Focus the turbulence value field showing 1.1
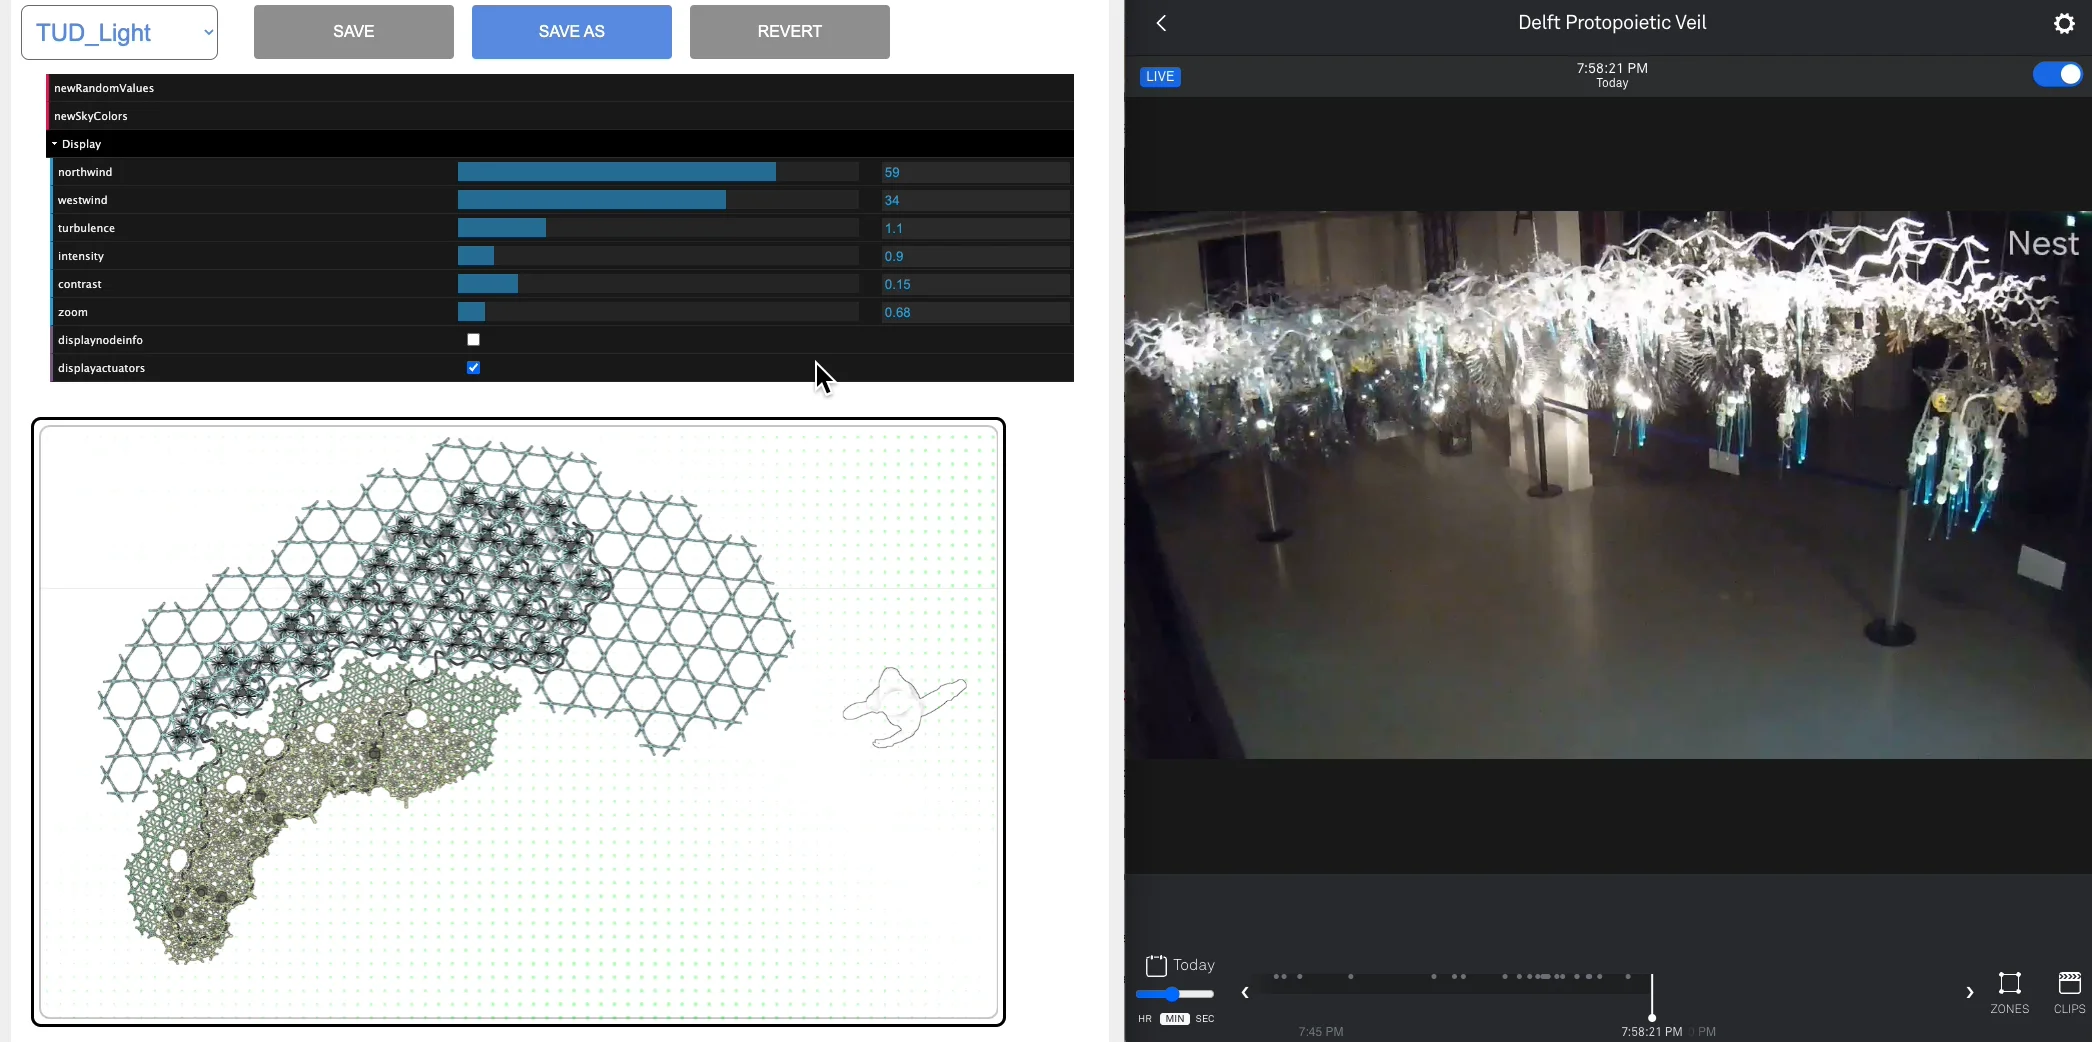2092x1042 pixels. pos(975,228)
